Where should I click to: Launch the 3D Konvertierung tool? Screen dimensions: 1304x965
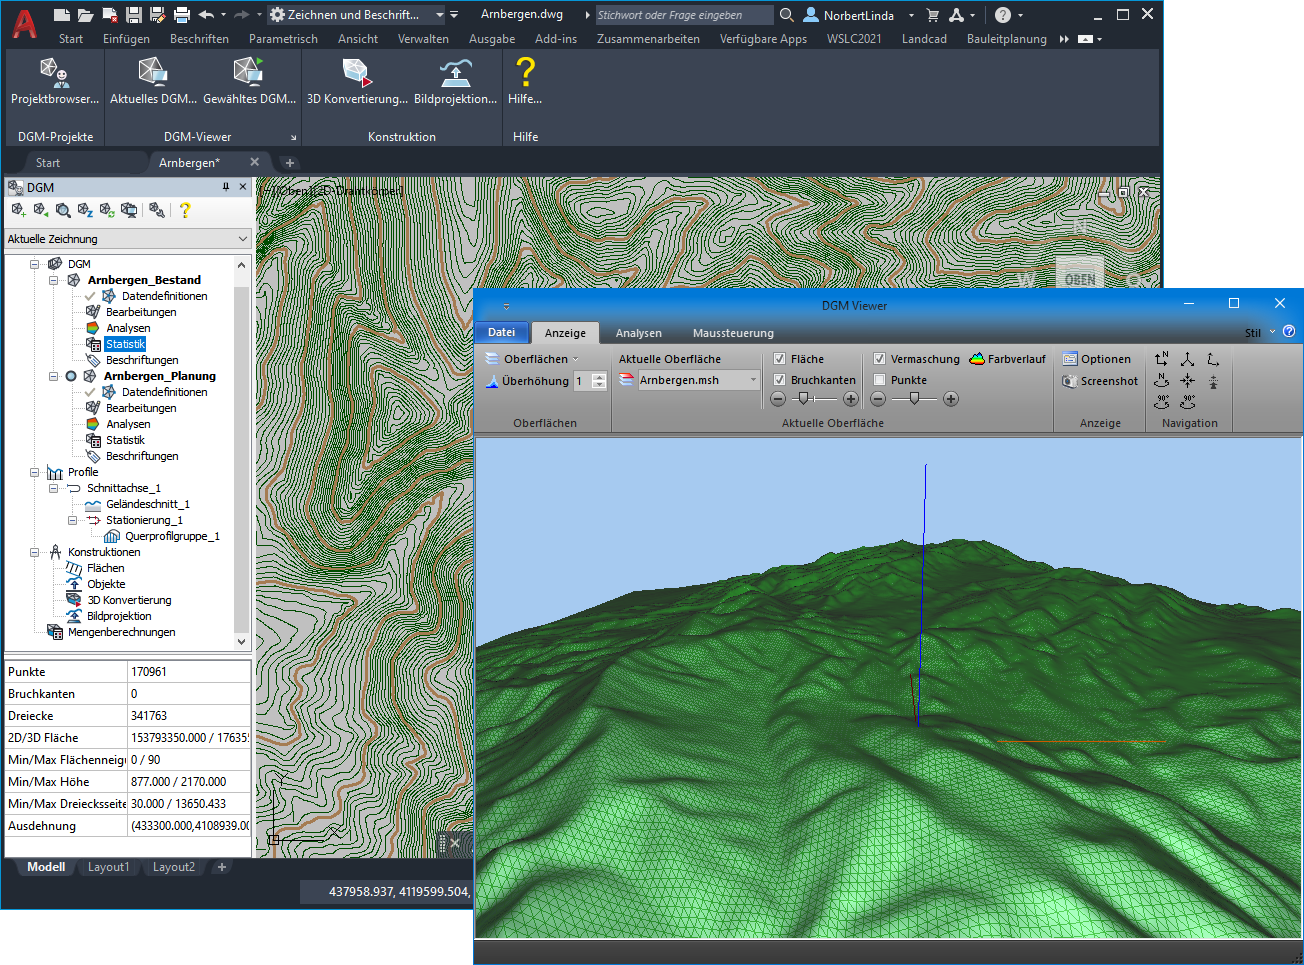point(357,75)
